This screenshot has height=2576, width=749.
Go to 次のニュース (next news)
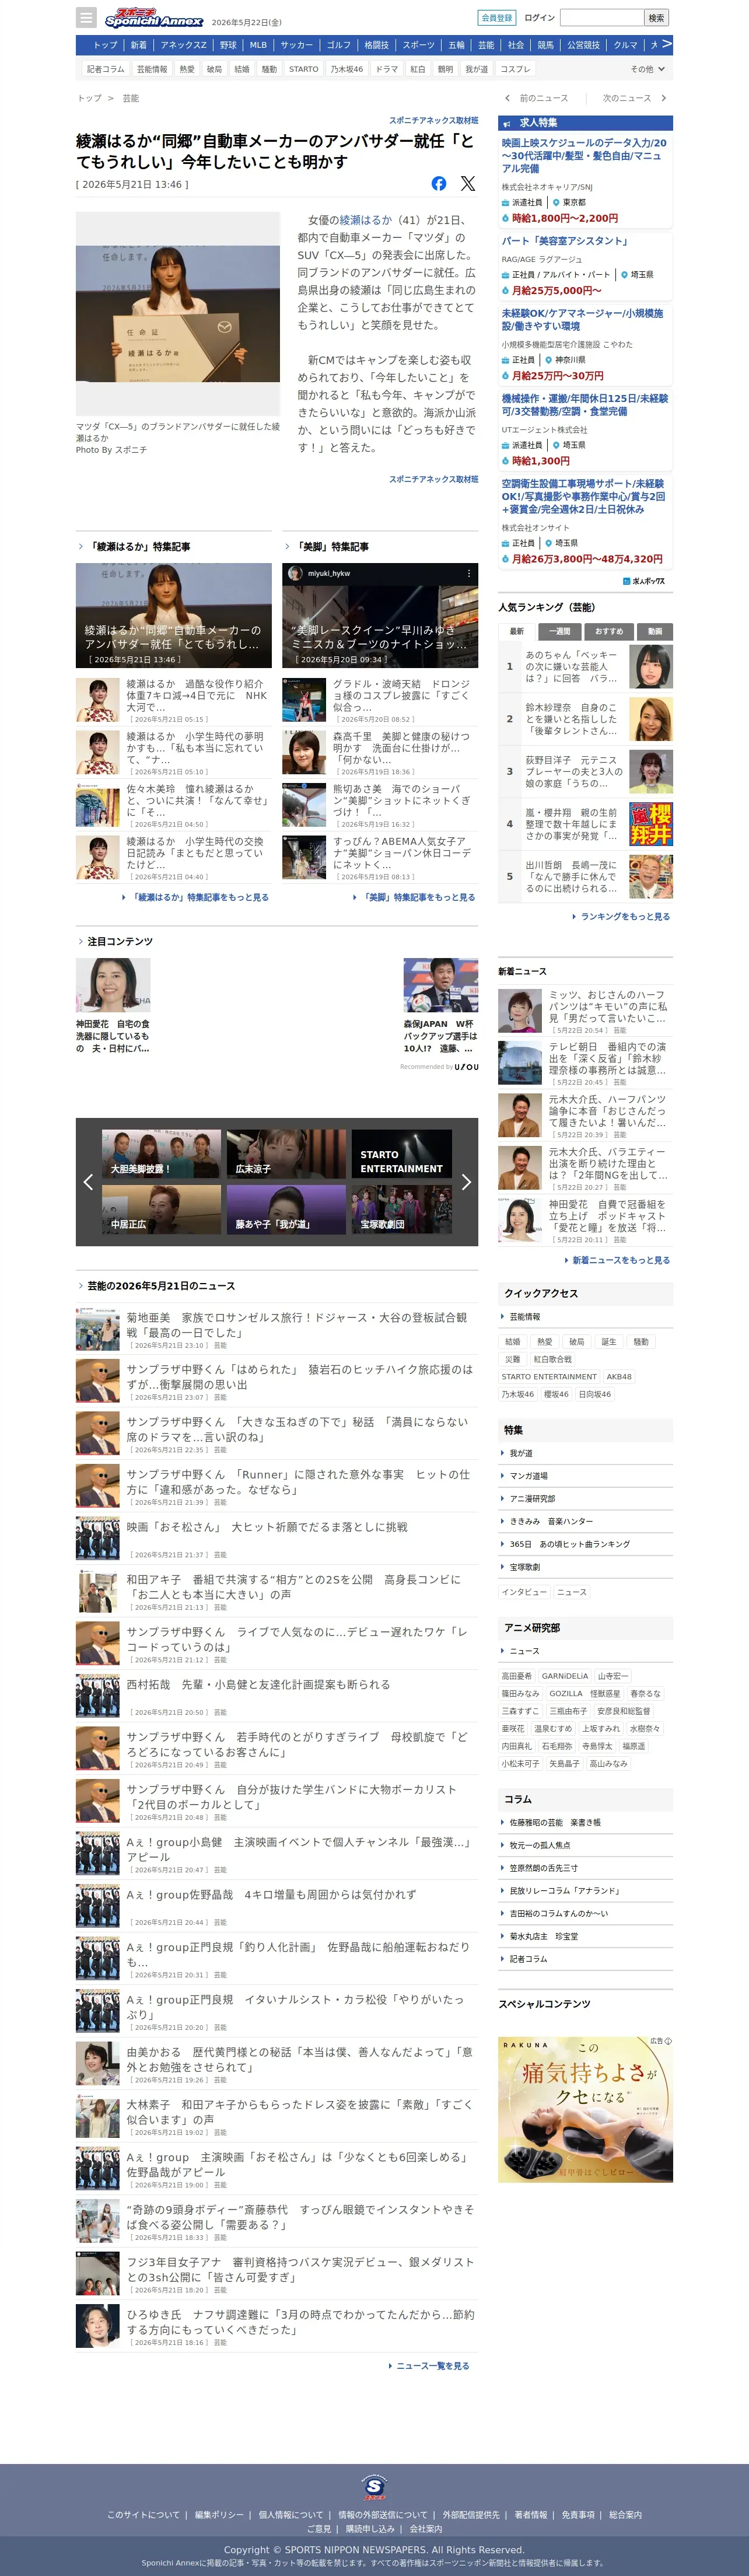[x=634, y=98]
